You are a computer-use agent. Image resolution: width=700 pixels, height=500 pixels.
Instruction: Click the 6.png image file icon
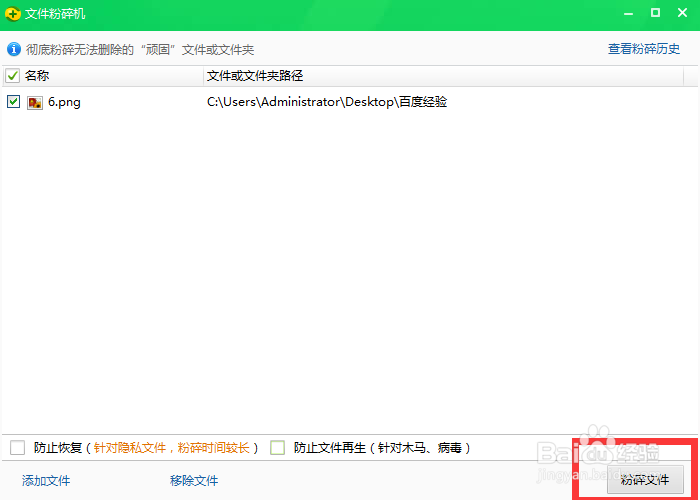pos(35,103)
